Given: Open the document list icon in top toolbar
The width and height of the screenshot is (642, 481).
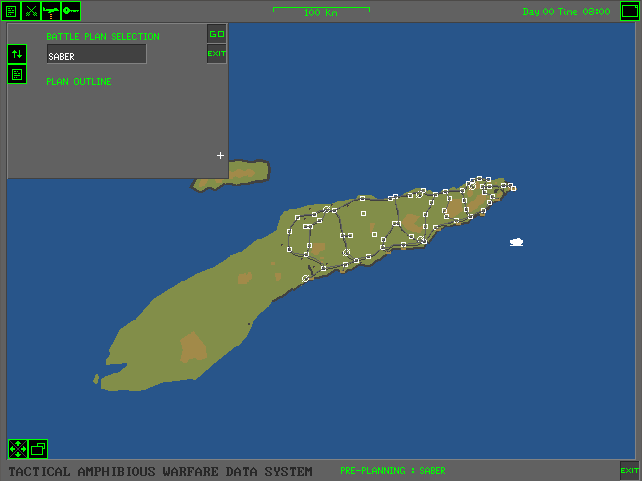Looking at the screenshot, I should [11, 11].
